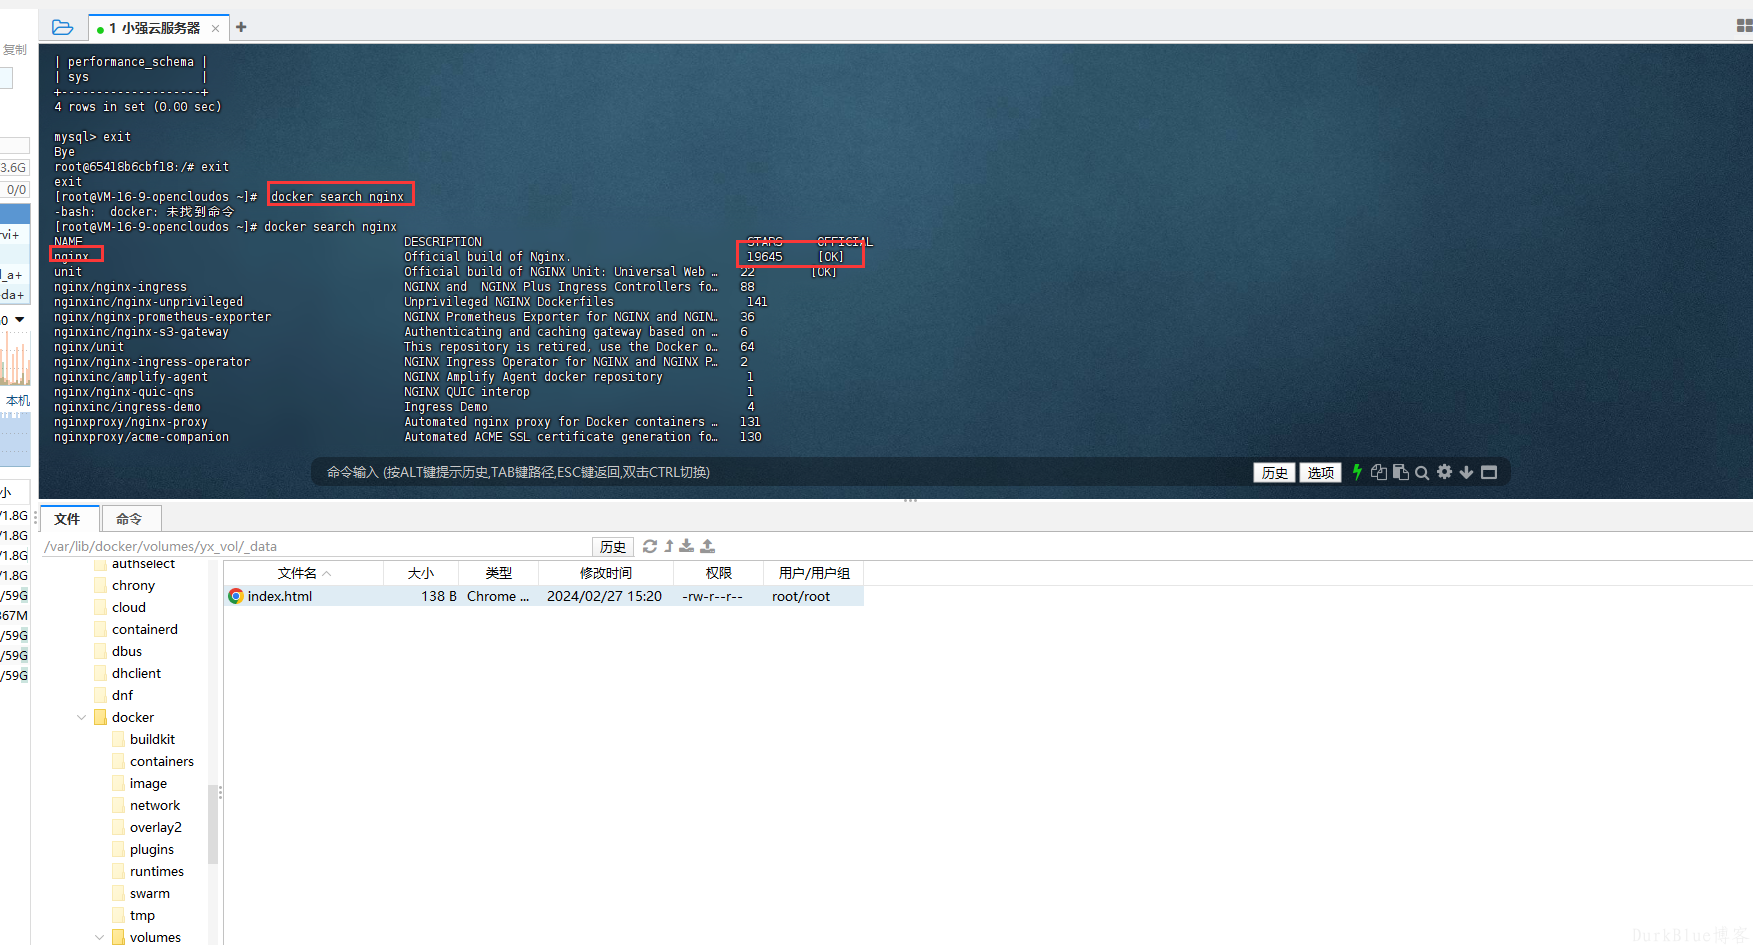Open the dropdown arrow in left sidebar
This screenshot has height=945, width=1753.
click(19, 320)
